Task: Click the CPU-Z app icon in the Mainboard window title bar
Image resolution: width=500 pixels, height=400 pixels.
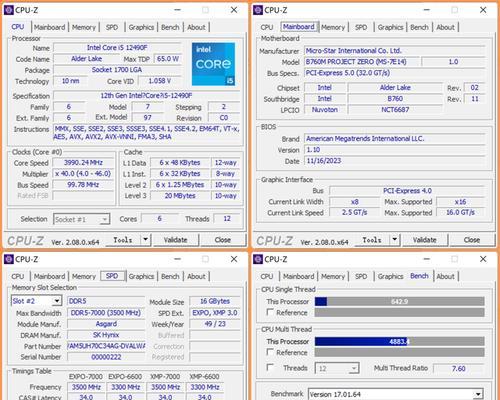Action: pyautogui.click(x=258, y=10)
